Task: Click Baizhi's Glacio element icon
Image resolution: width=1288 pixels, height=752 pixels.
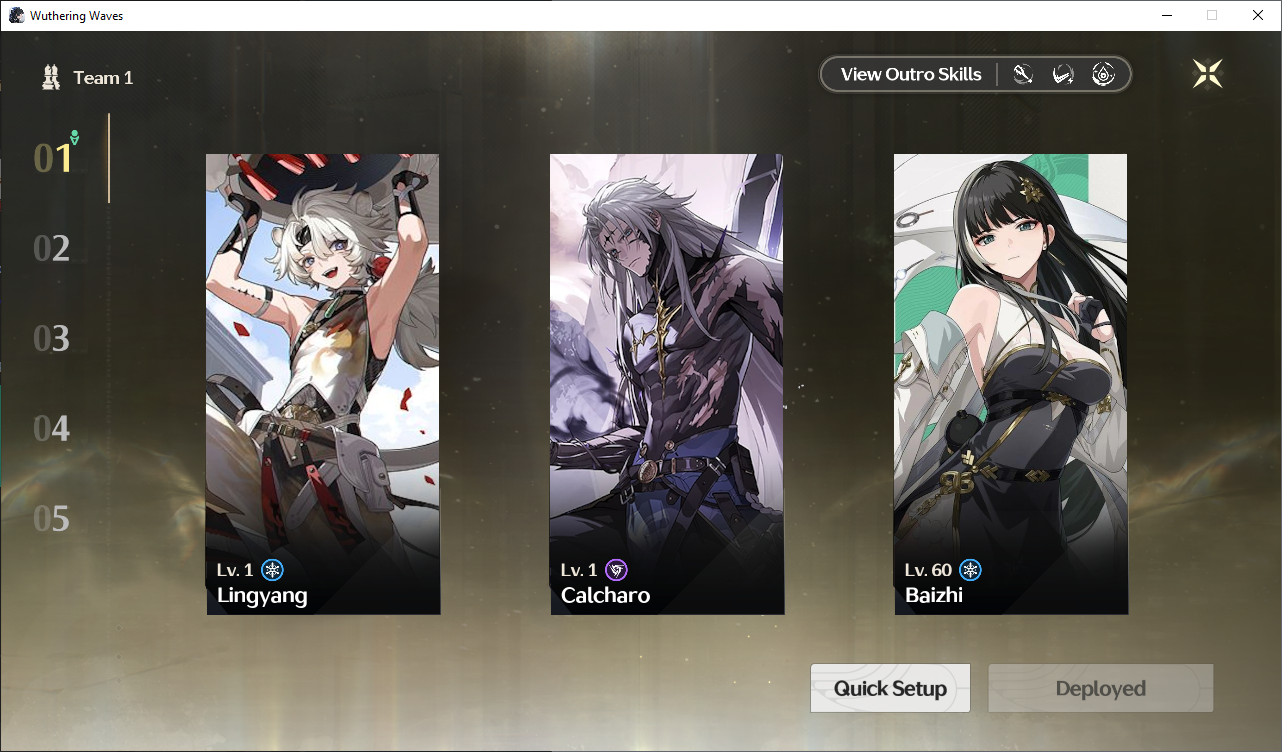Action: coord(970,570)
